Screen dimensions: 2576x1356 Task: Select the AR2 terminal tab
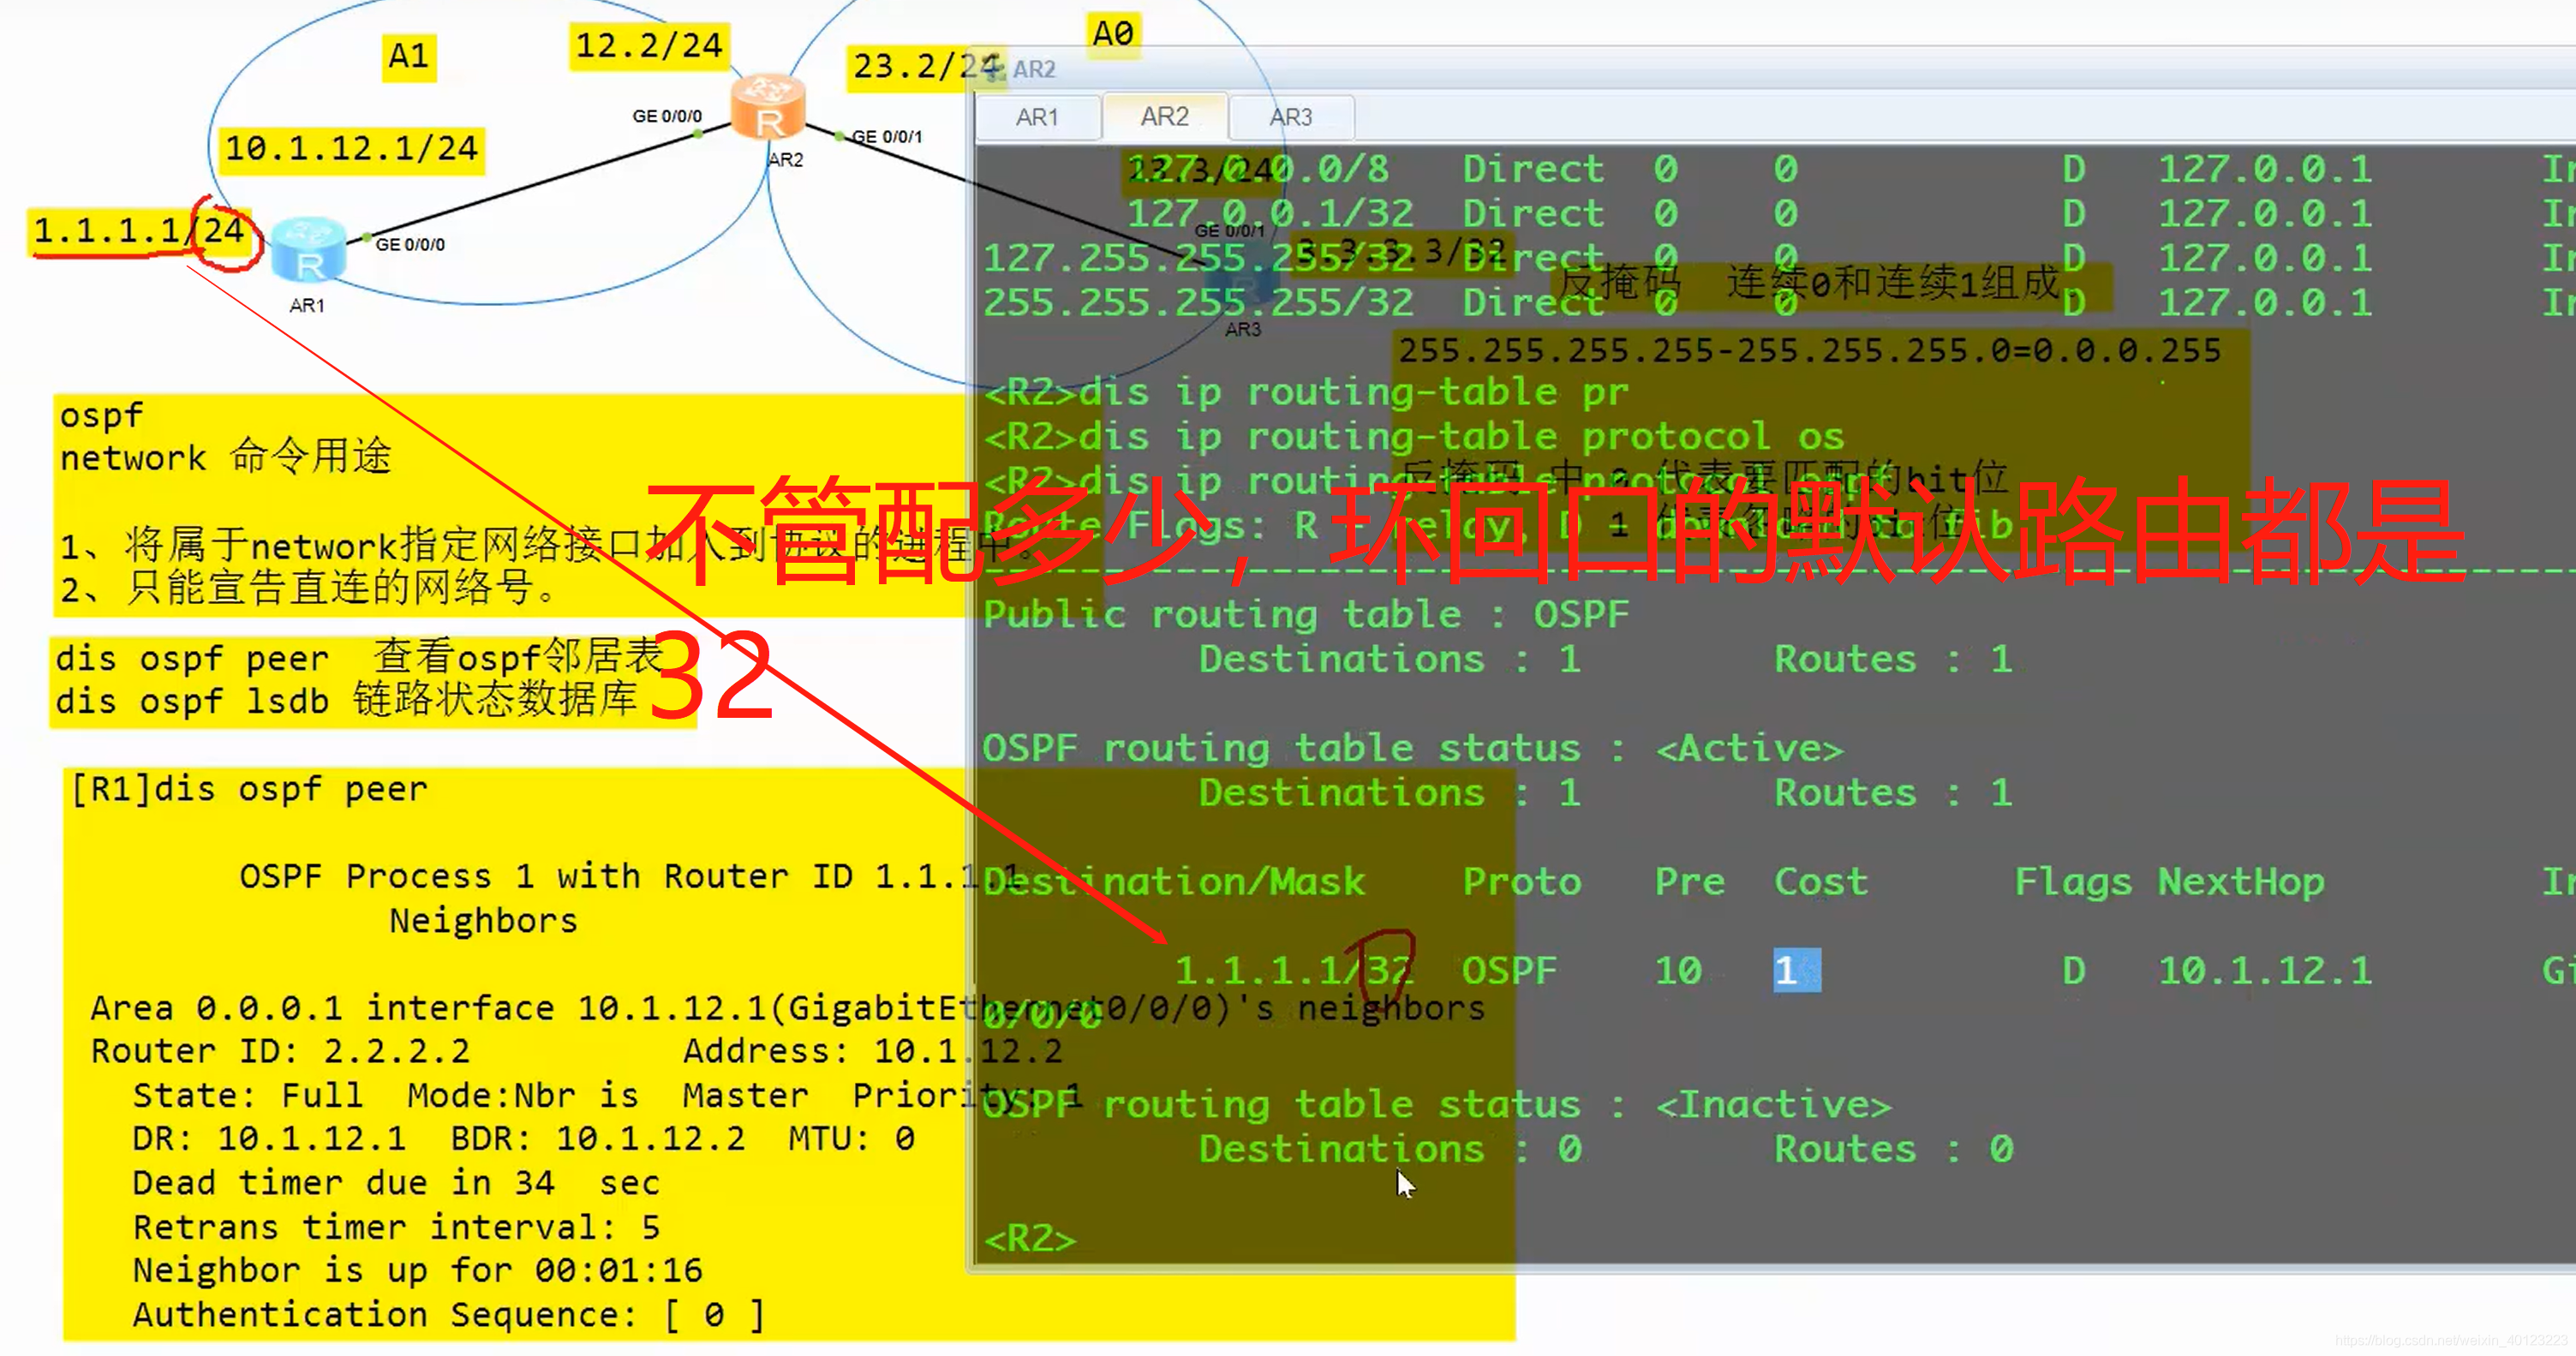(x=1164, y=117)
